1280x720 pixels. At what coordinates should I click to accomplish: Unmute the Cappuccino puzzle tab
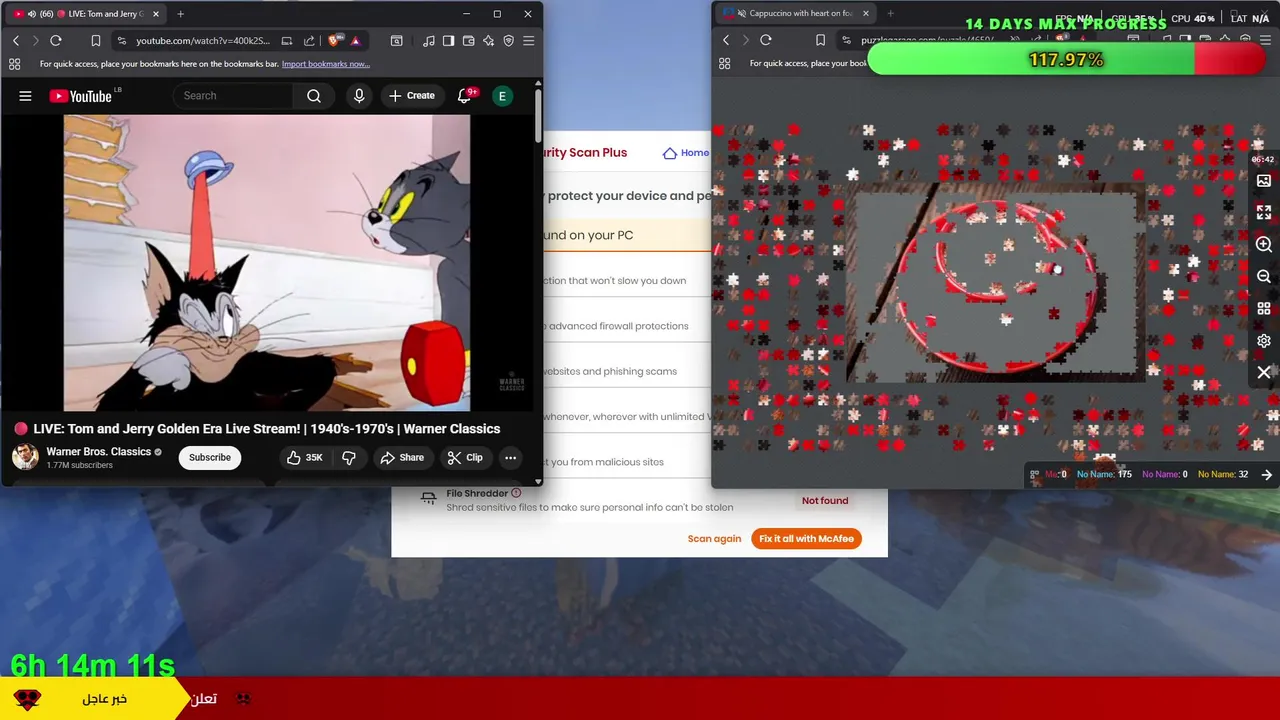click(x=742, y=14)
